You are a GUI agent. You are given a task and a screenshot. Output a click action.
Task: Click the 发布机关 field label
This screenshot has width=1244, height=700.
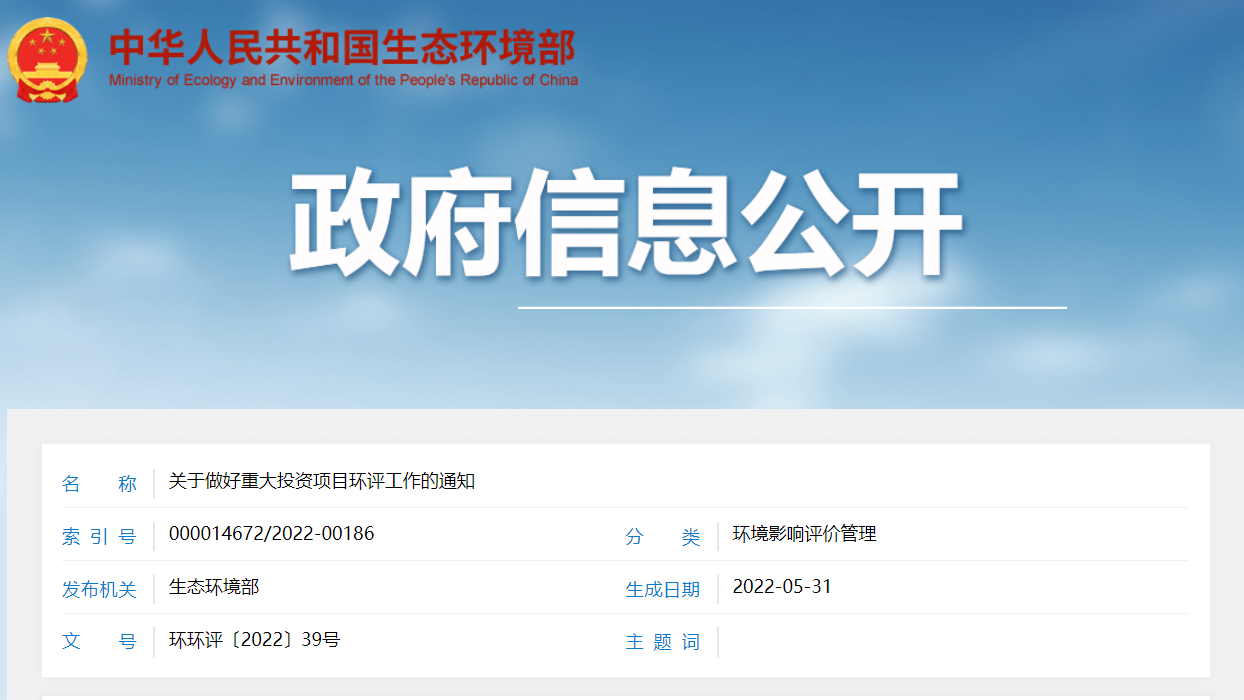(x=99, y=589)
